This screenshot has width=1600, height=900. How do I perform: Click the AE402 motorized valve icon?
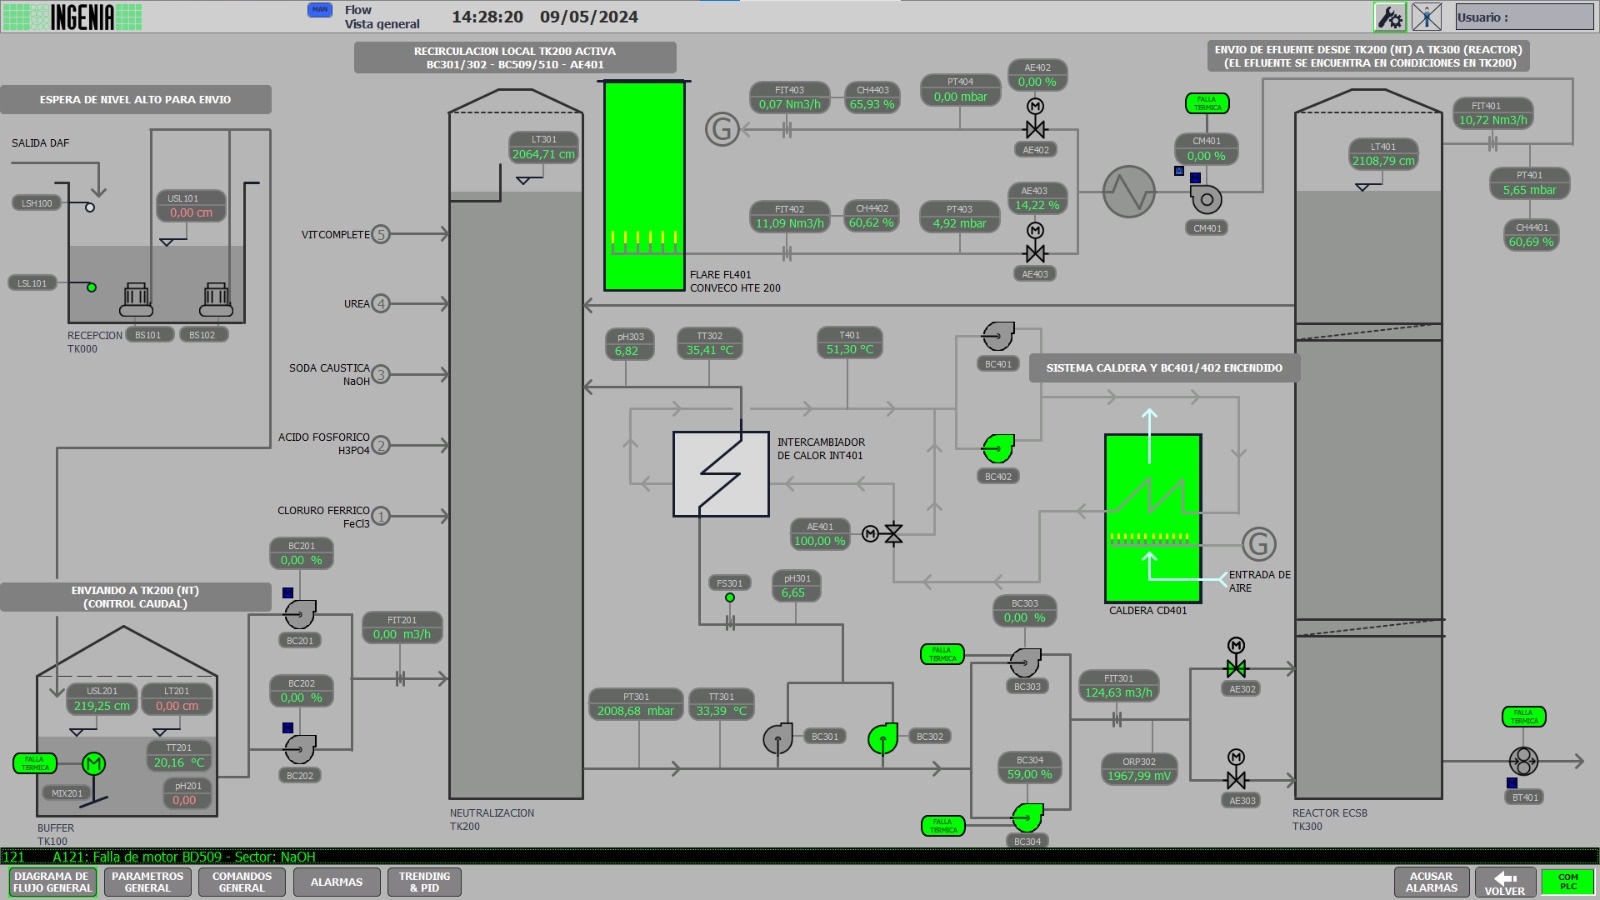[x=1035, y=128]
